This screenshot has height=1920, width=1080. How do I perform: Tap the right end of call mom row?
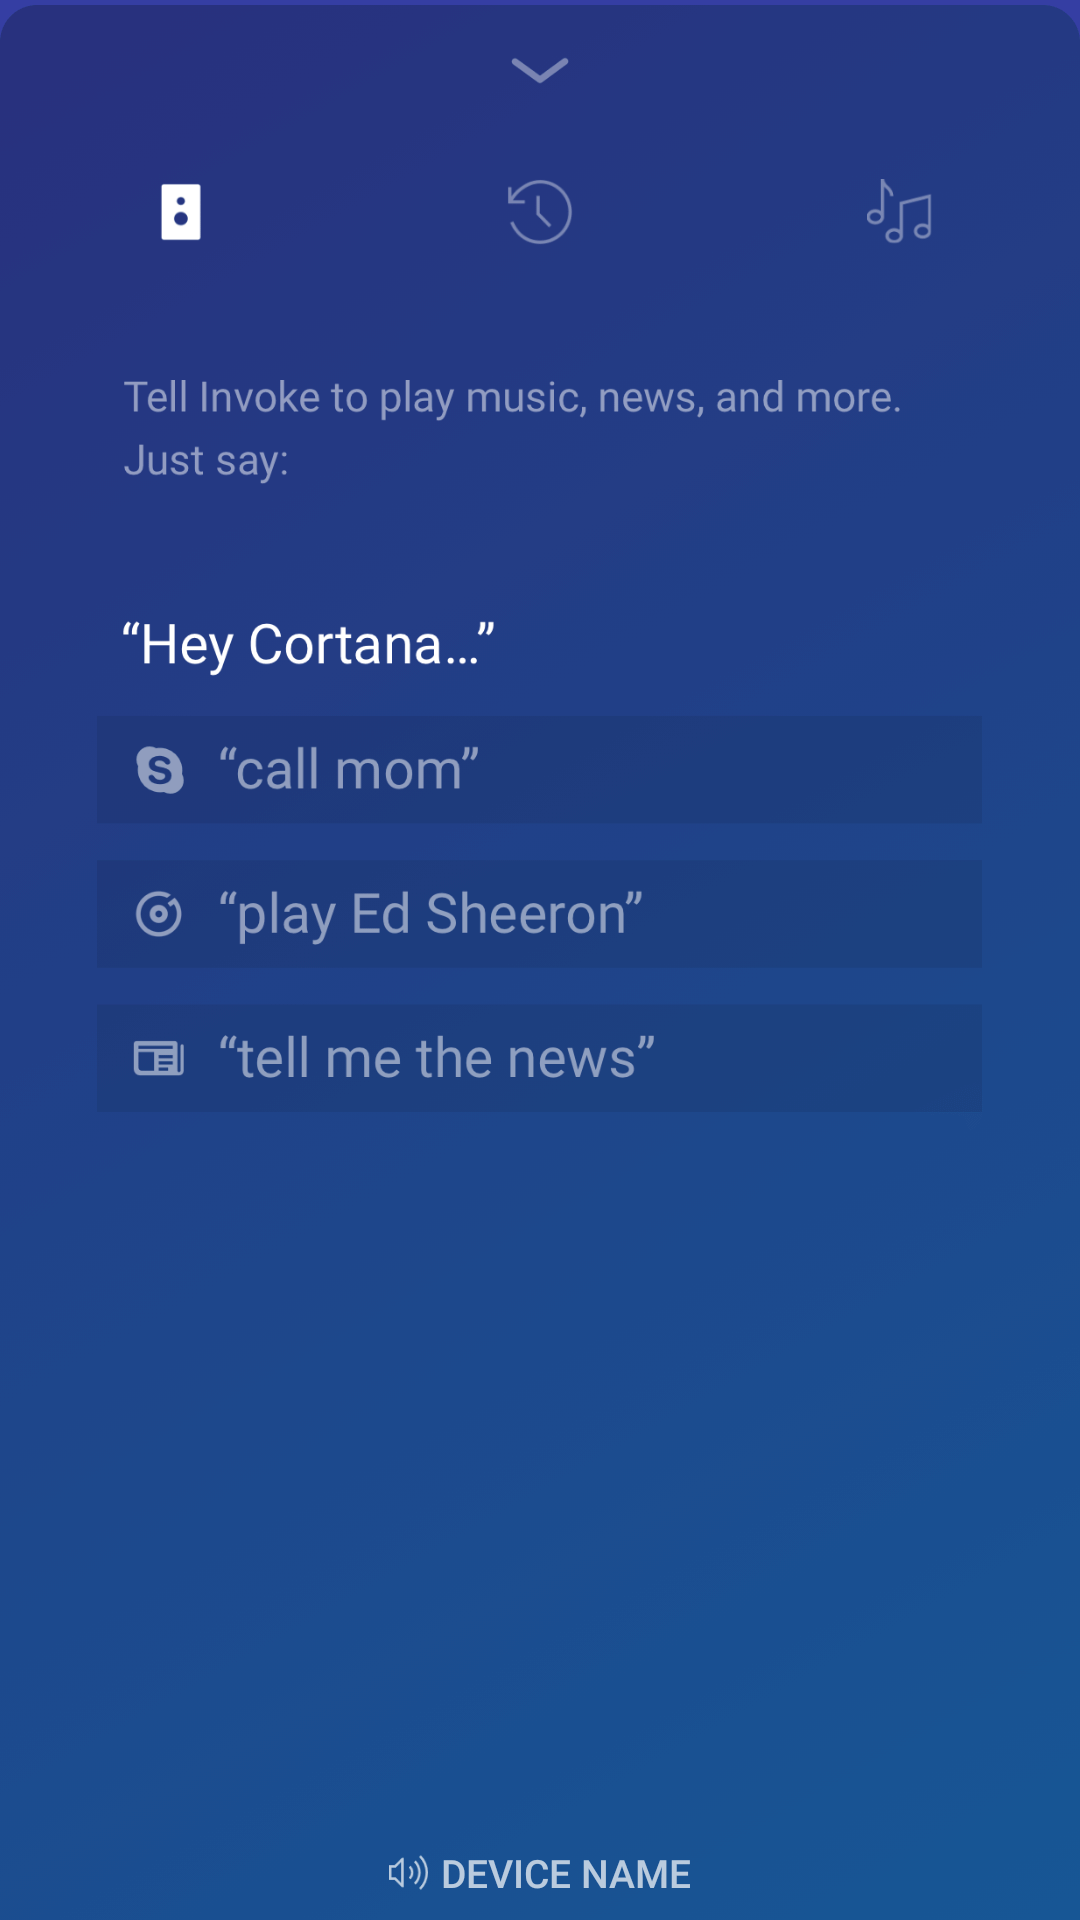pos(940,770)
